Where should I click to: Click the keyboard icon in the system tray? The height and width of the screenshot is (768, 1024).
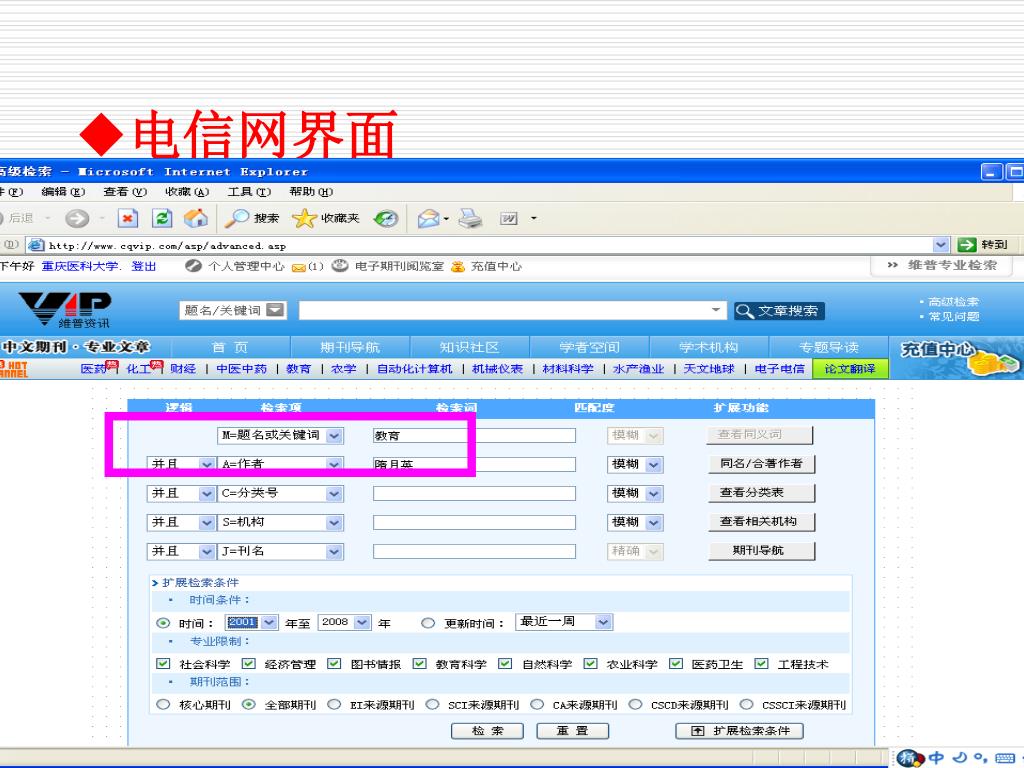point(1004,758)
